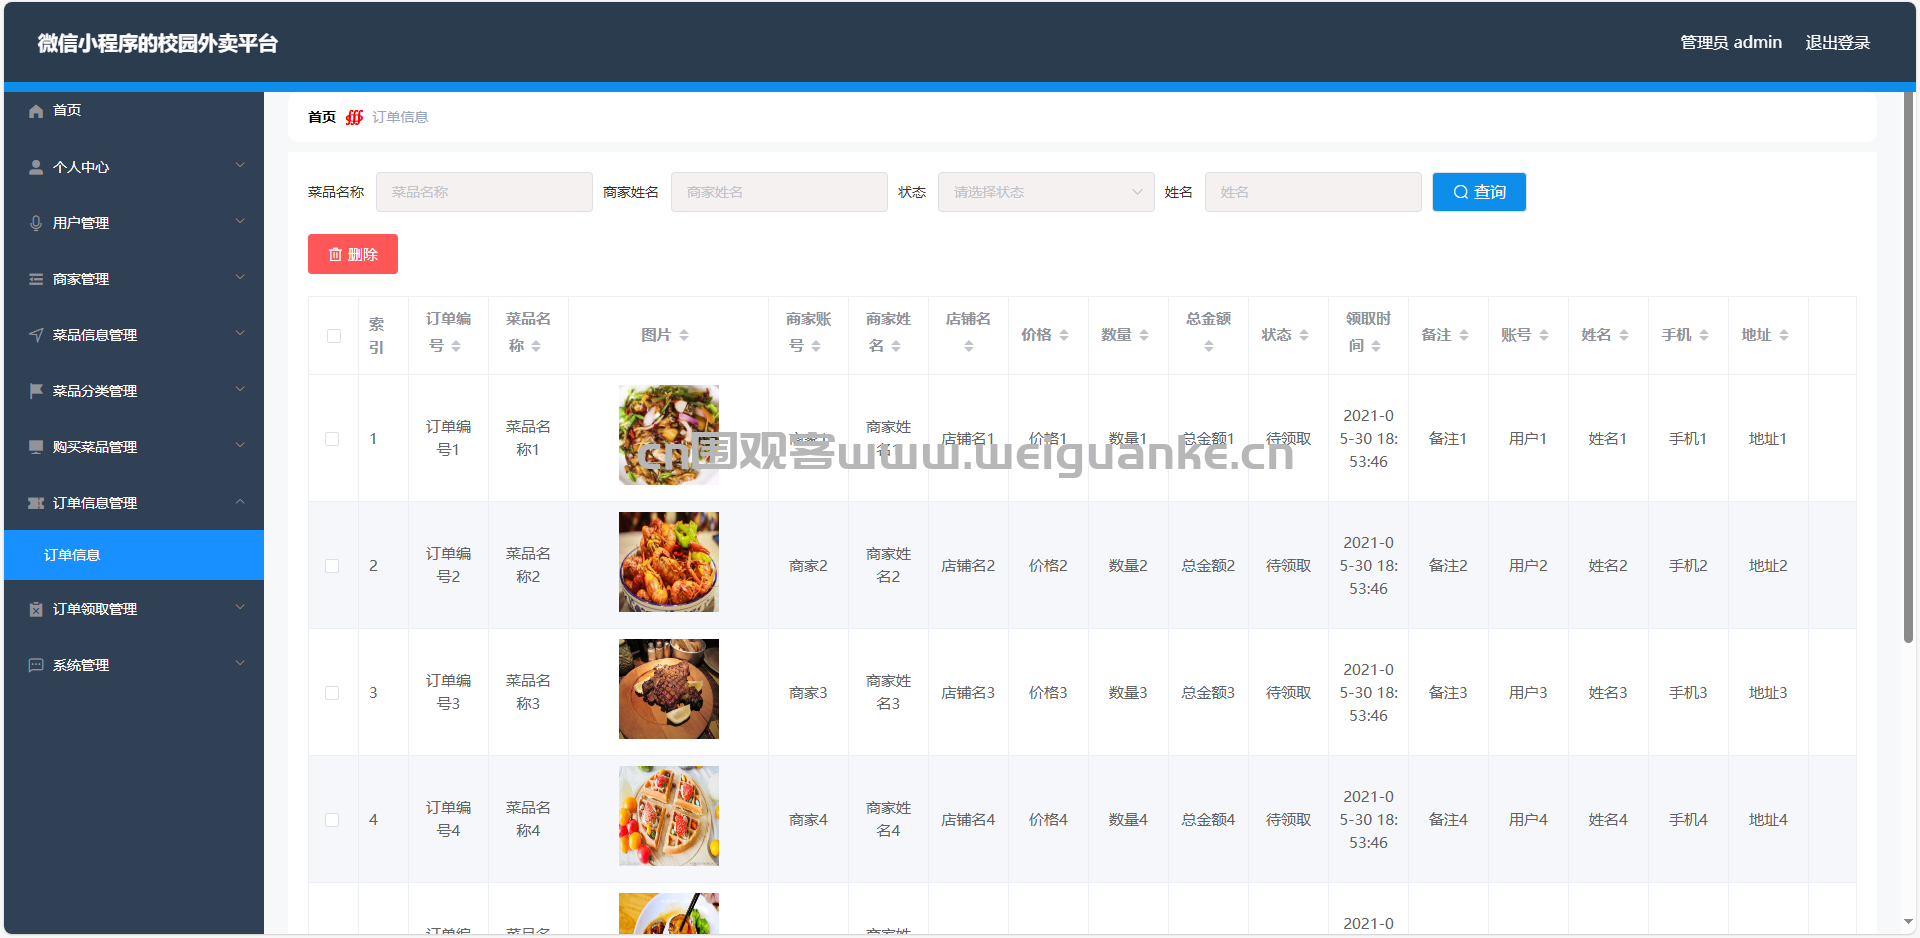Sort by 数量 column arrows
Screen dimensions: 1920x938
coord(1144,335)
